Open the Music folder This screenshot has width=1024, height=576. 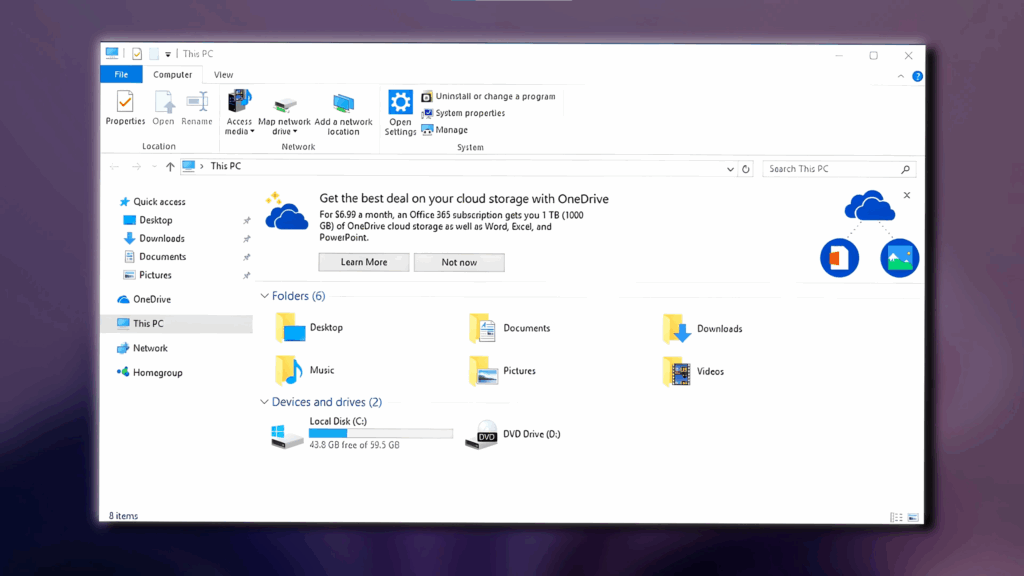coord(289,371)
